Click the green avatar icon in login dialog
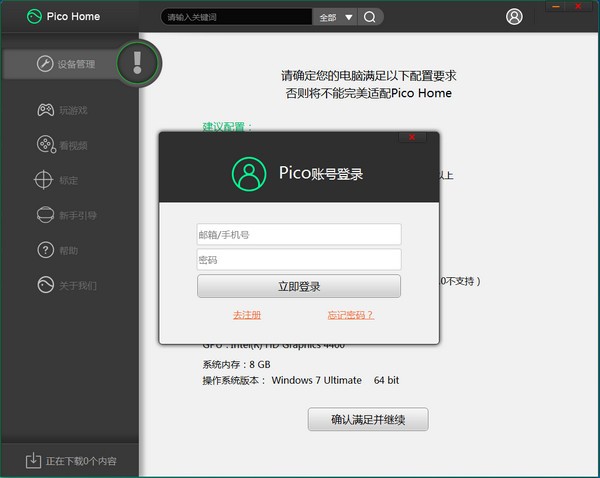 (x=249, y=174)
